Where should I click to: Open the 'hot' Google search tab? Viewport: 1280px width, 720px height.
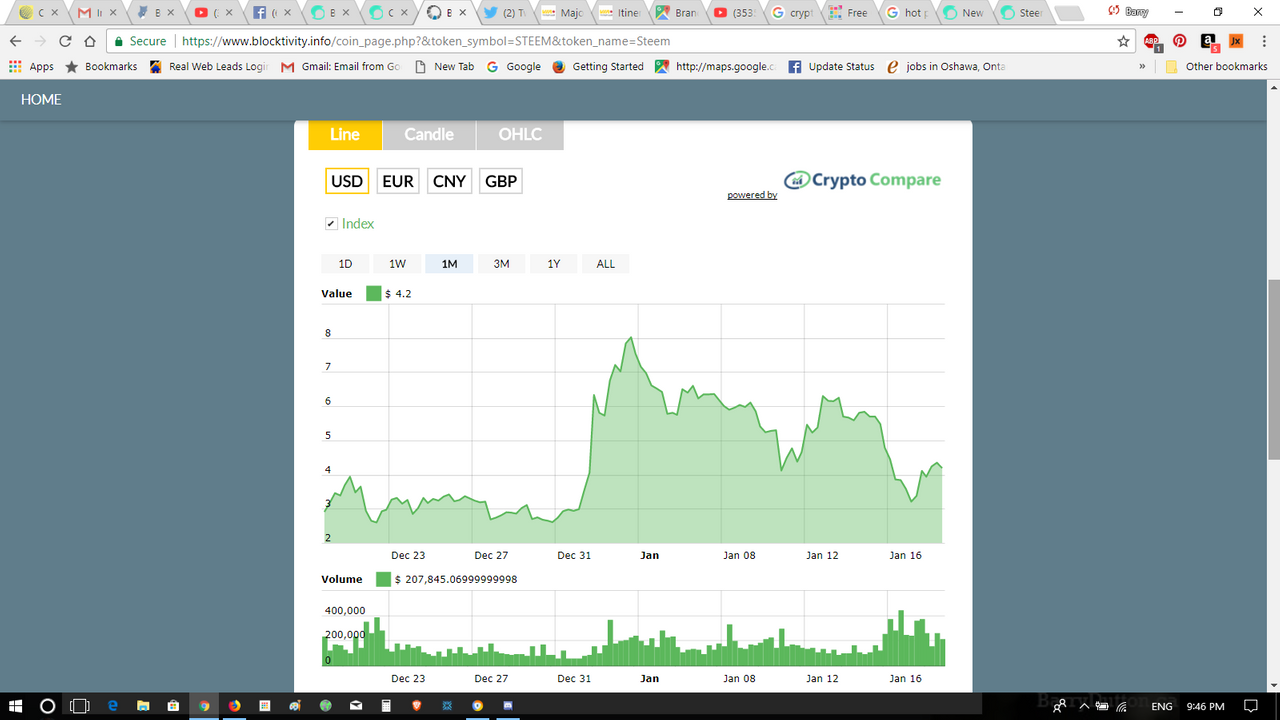(x=909, y=13)
